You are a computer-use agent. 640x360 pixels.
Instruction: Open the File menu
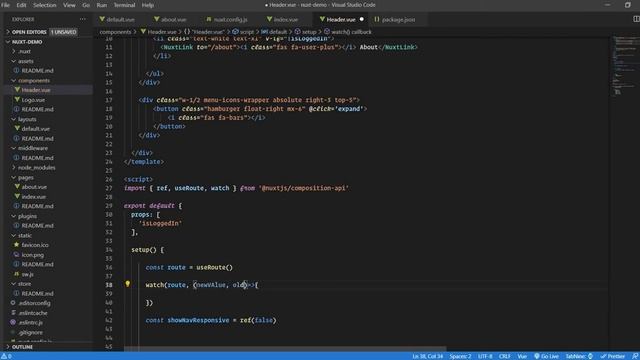coord(5,5)
